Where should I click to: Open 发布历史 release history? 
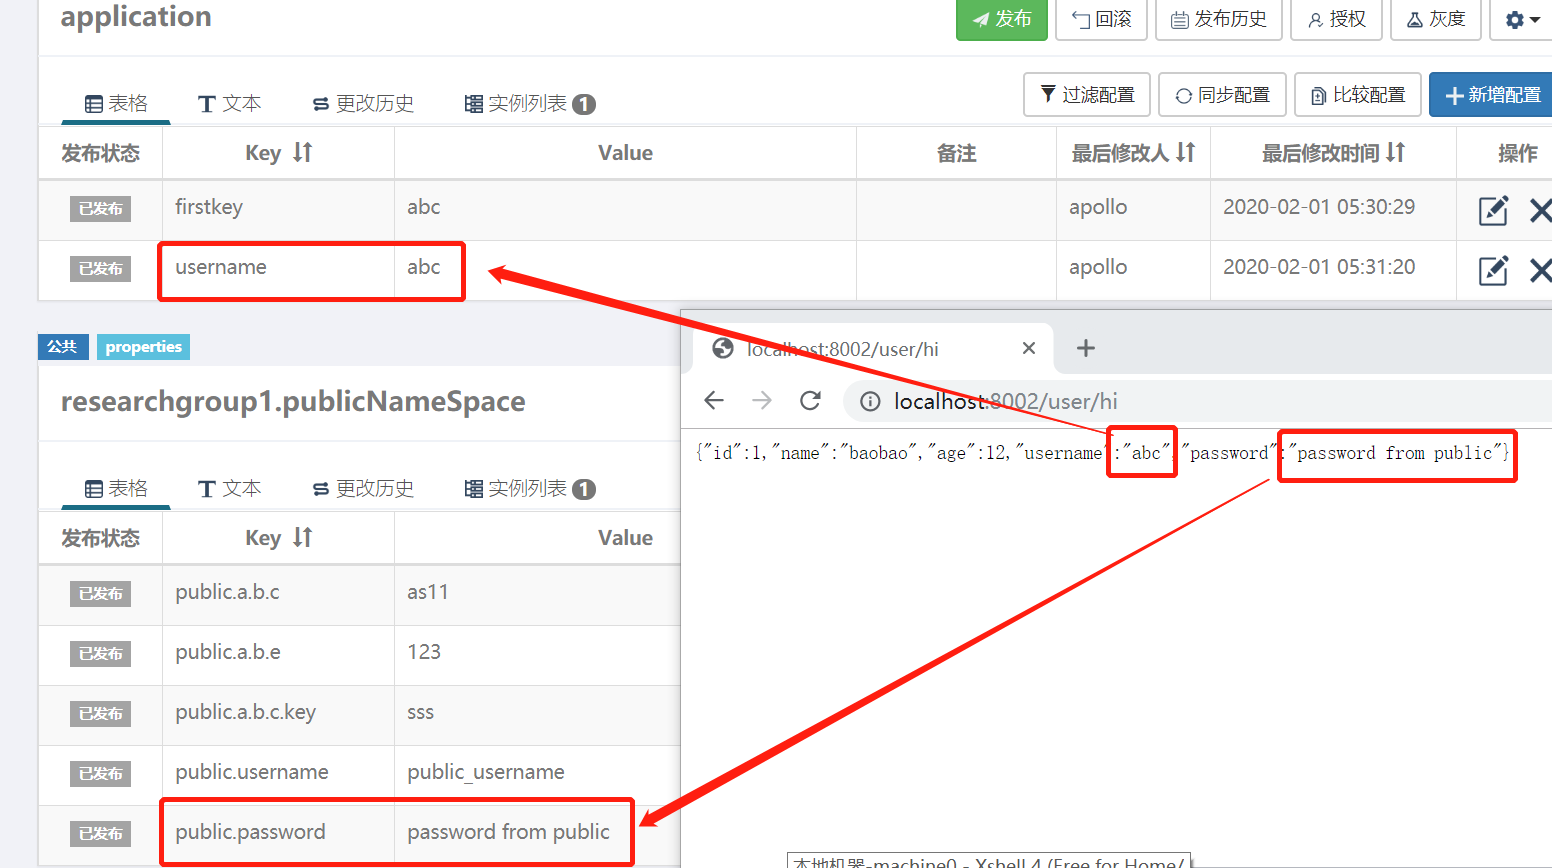(1218, 19)
